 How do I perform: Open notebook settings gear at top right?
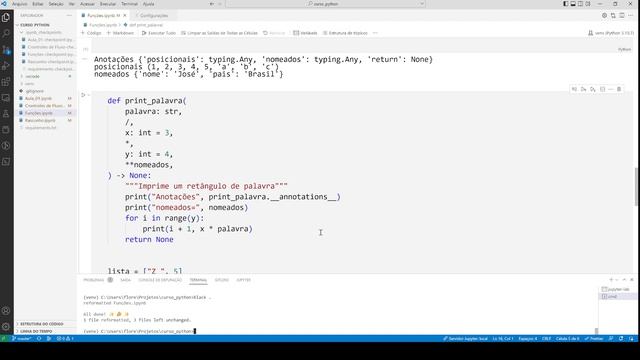(x=604, y=16)
